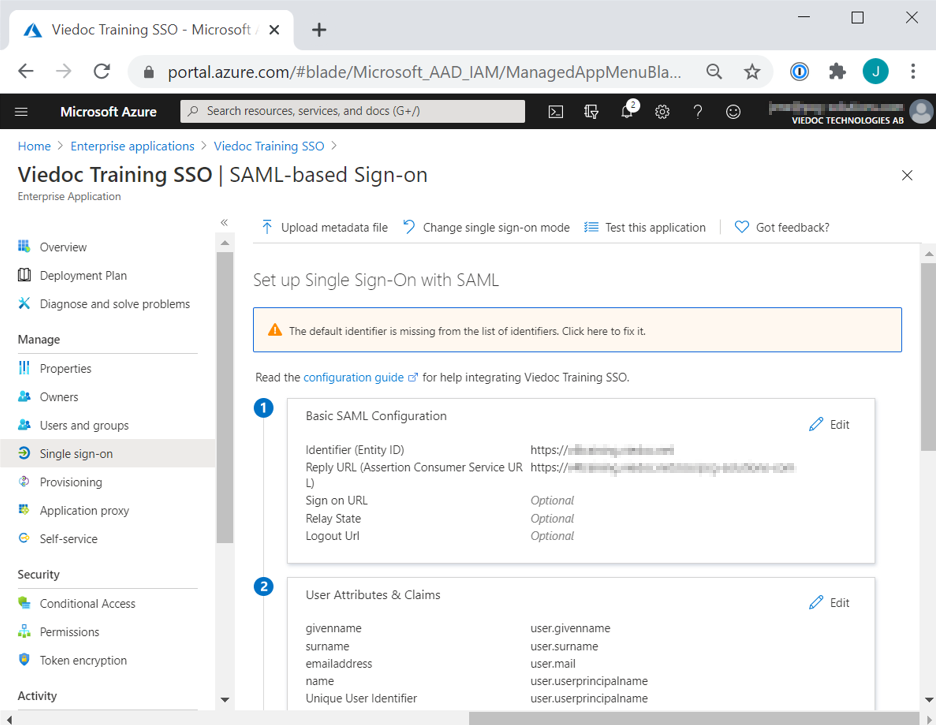This screenshot has height=725, width=936.
Task: Click Upload metadata file
Action: tap(324, 228)
